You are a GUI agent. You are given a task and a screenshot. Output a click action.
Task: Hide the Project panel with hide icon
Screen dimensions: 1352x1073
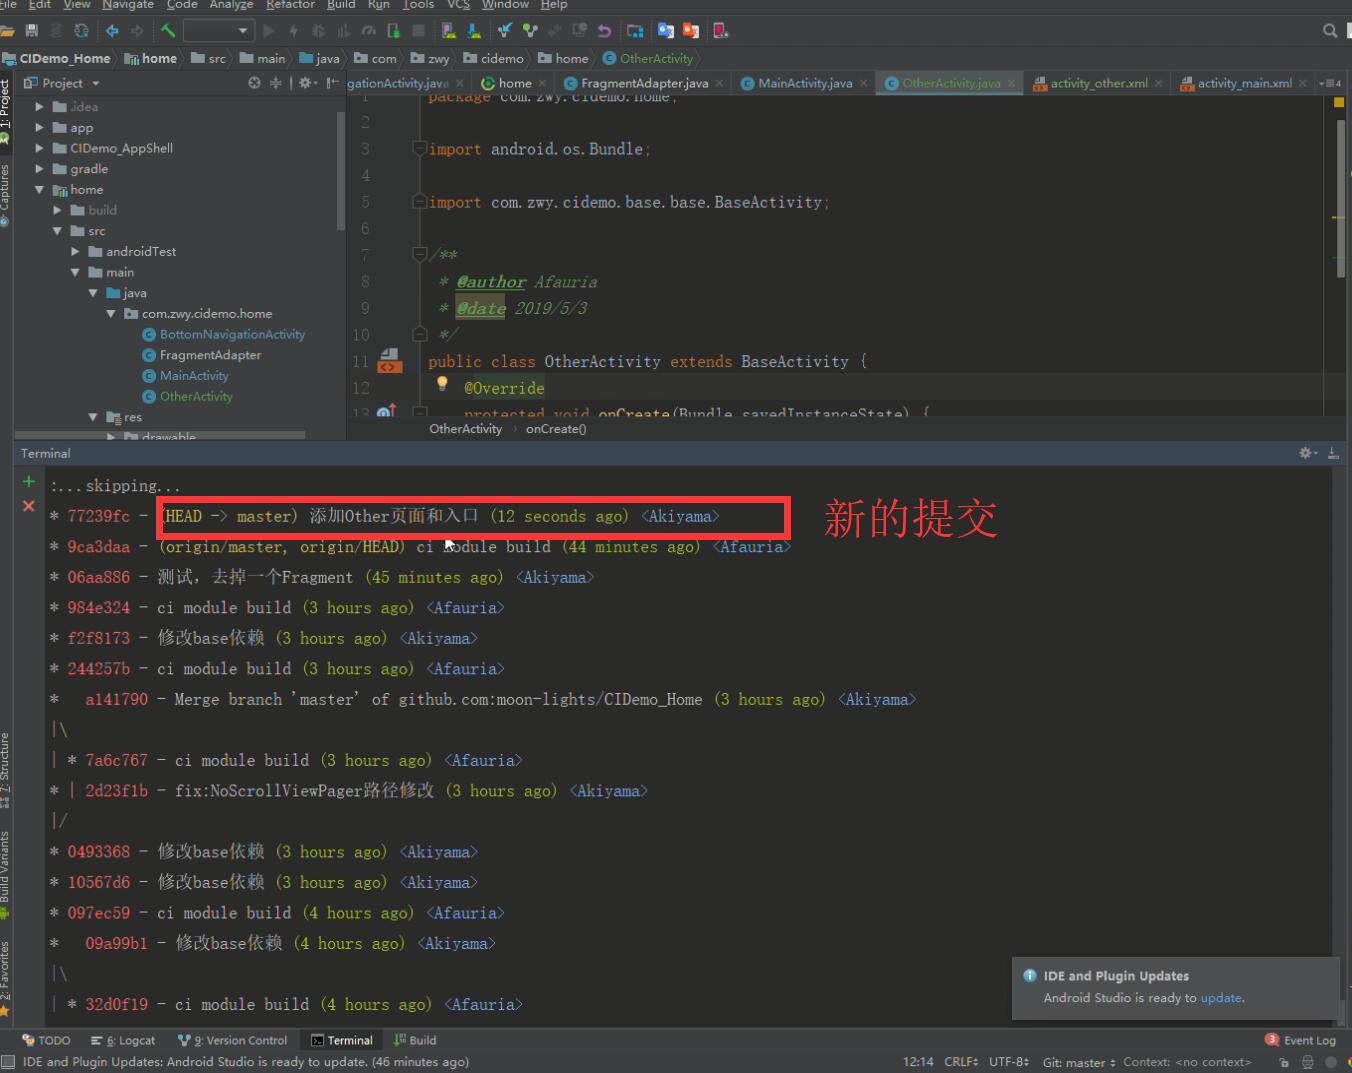(331, 83)
